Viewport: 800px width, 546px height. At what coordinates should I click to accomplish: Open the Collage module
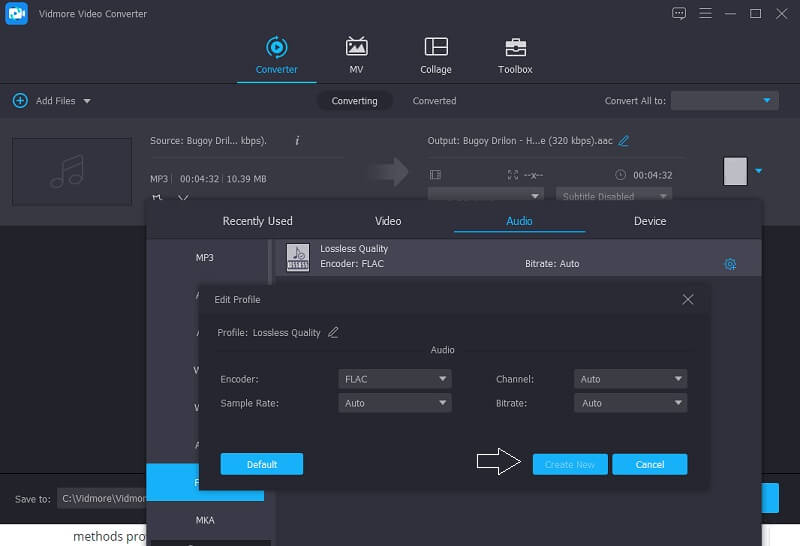(435, 48)
